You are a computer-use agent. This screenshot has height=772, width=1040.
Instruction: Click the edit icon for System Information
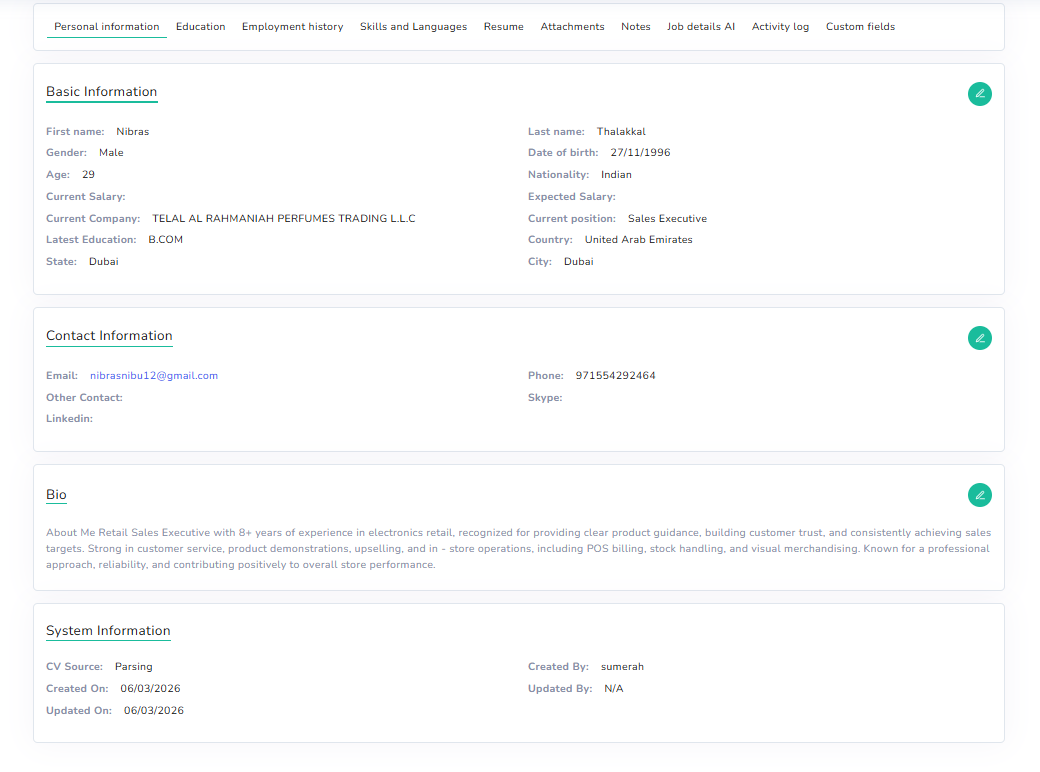coord(979,631)
